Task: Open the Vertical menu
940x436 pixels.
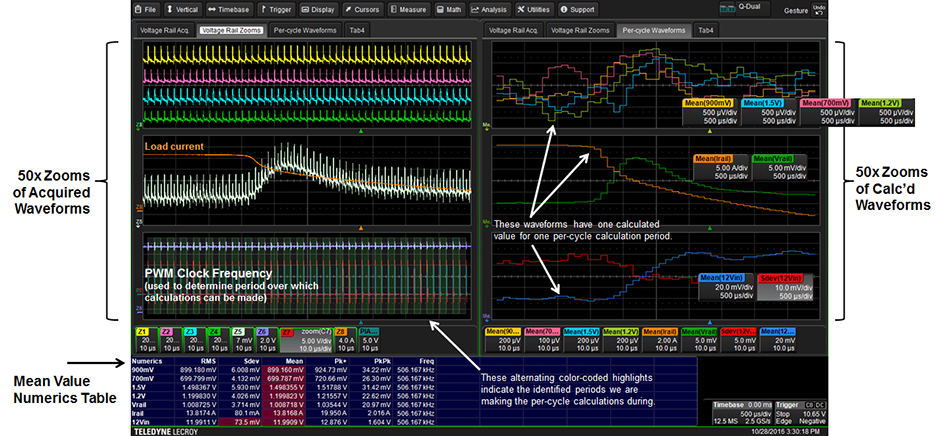Action: 182,9
